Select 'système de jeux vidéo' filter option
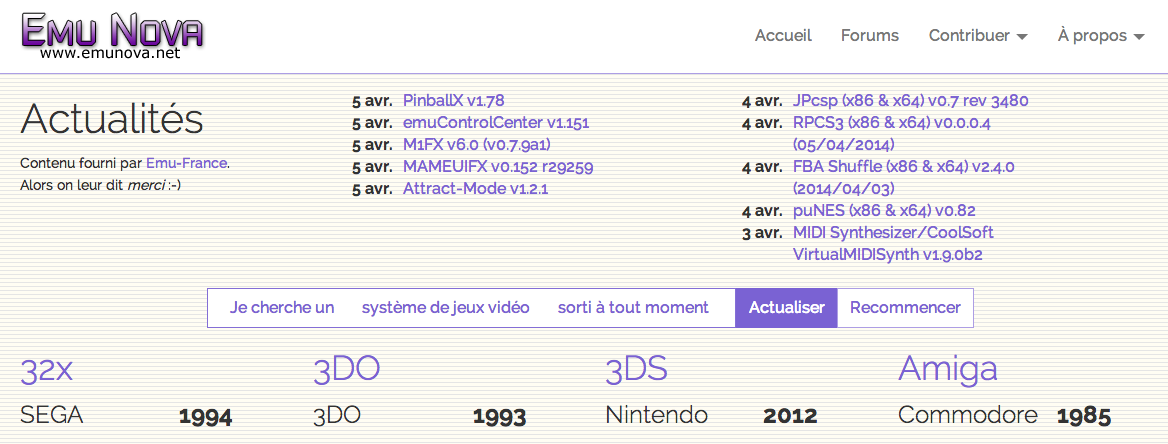This screenshot has height=444, width=1168. click(445, 308)
